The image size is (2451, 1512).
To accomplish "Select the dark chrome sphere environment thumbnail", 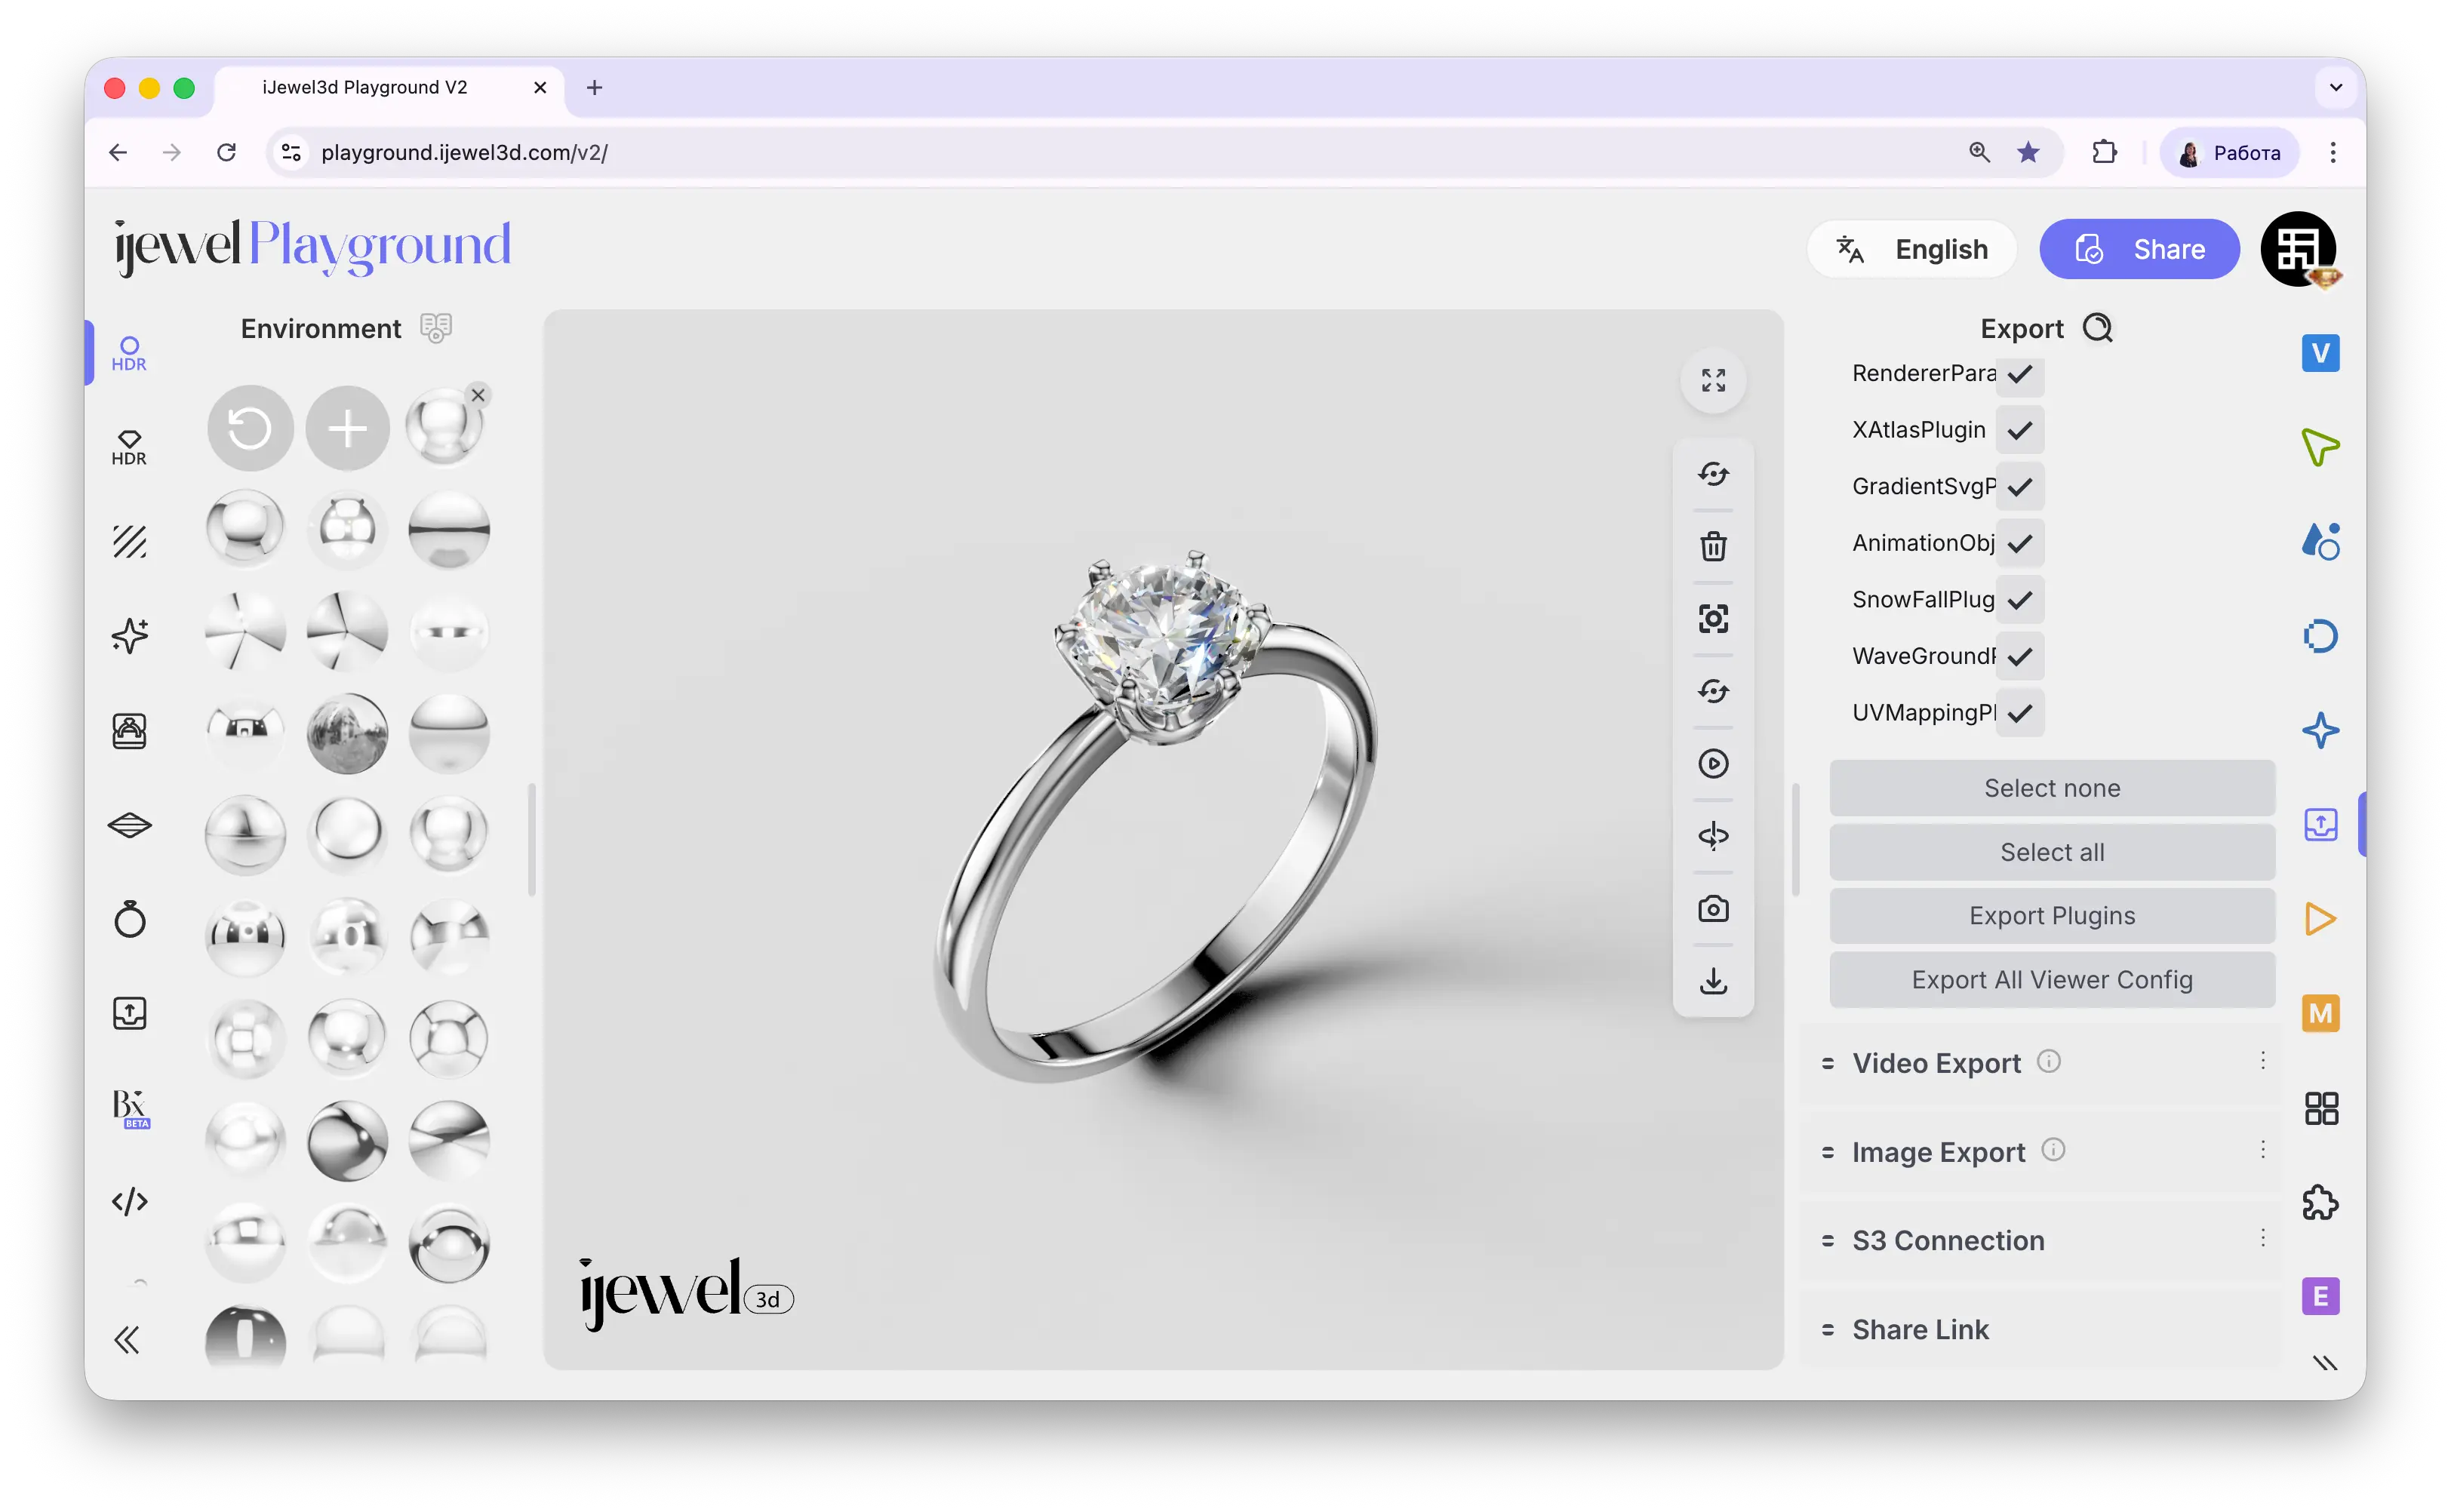I will coord(347,1140).
